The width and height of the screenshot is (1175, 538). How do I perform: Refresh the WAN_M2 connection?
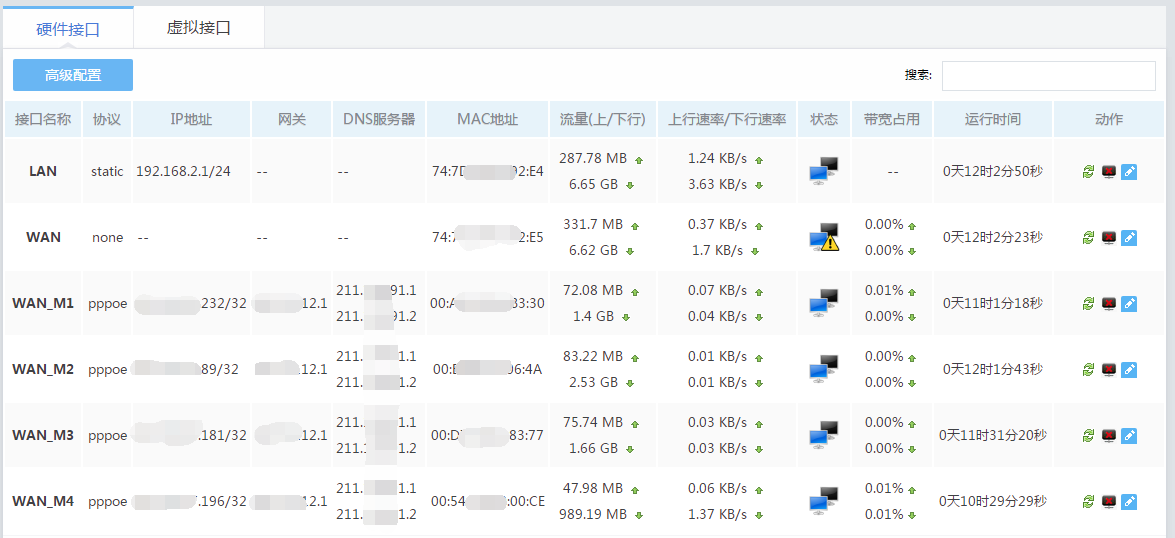[1089, 370]
